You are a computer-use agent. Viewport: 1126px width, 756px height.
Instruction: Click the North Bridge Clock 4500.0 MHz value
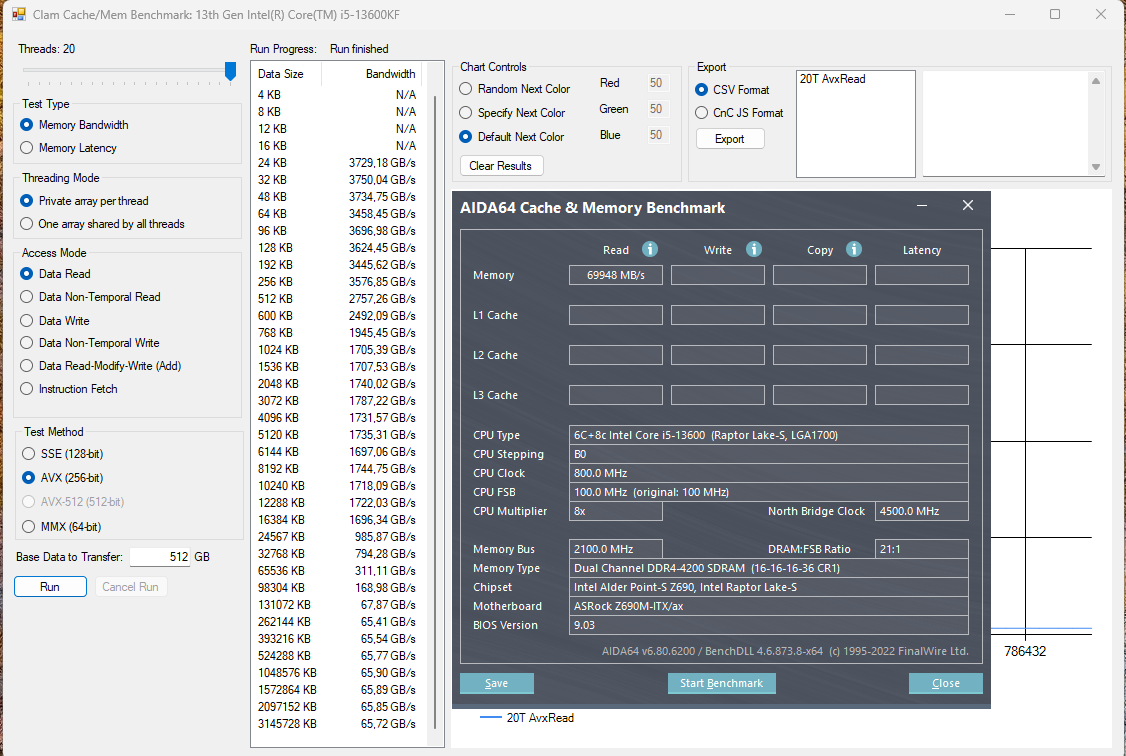point(921,511)
